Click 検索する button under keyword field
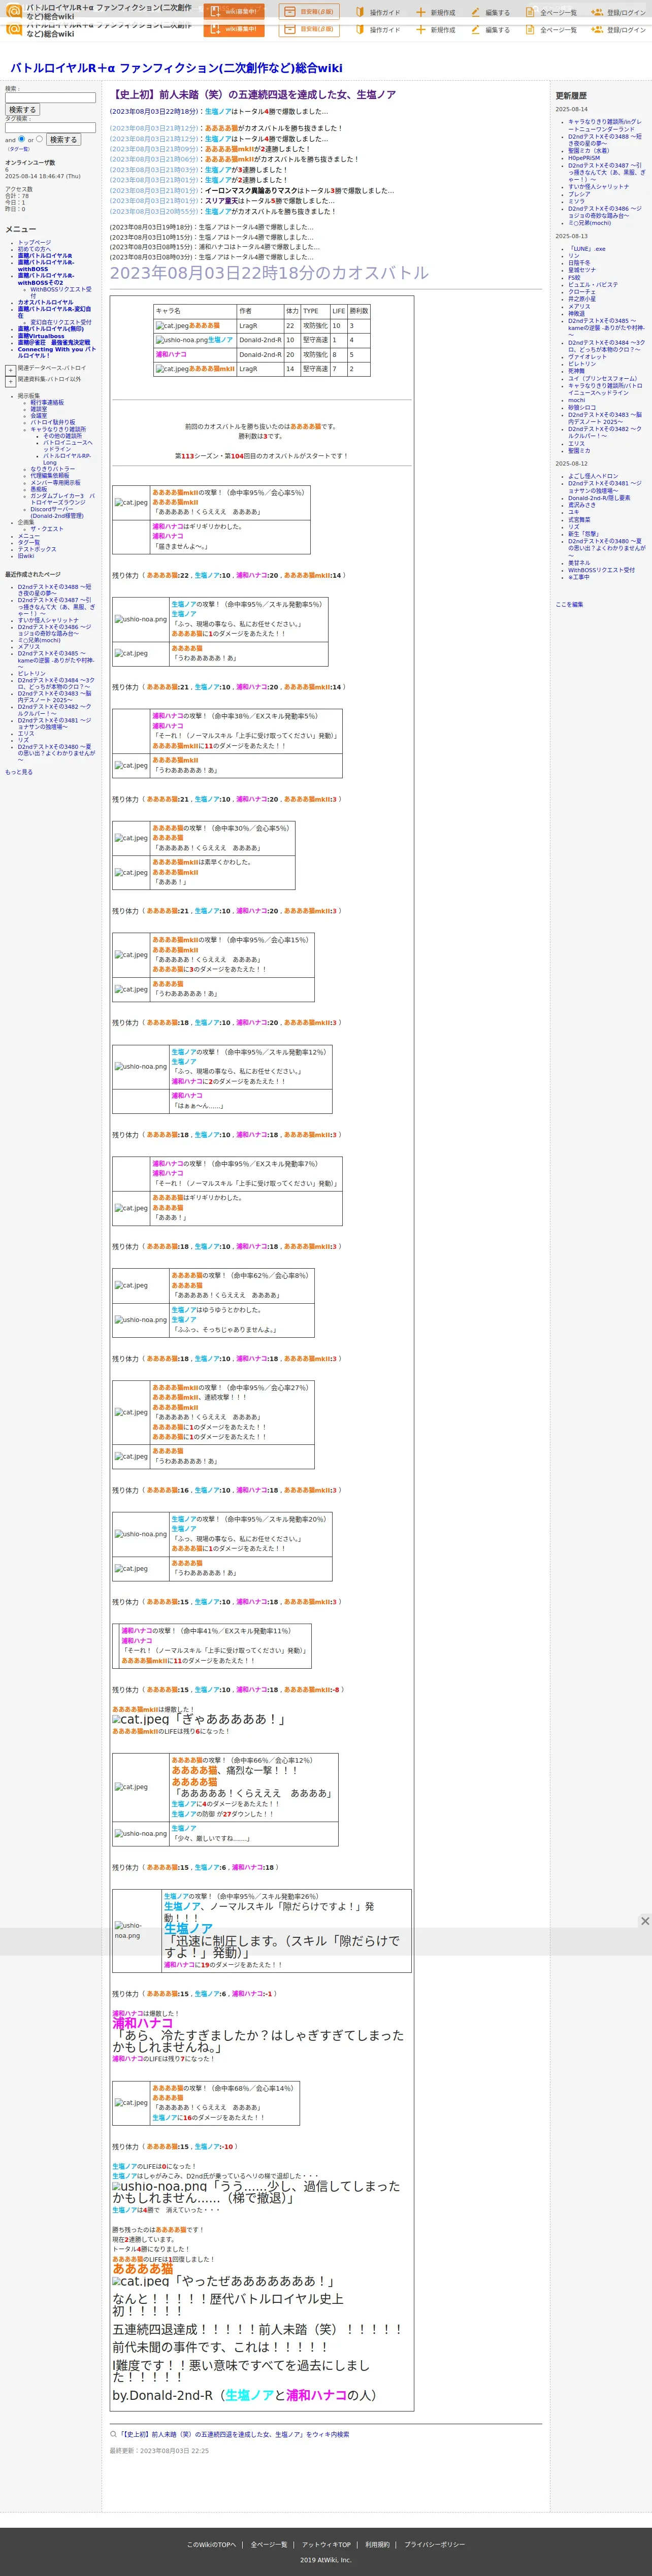 (x=22, y=110)
